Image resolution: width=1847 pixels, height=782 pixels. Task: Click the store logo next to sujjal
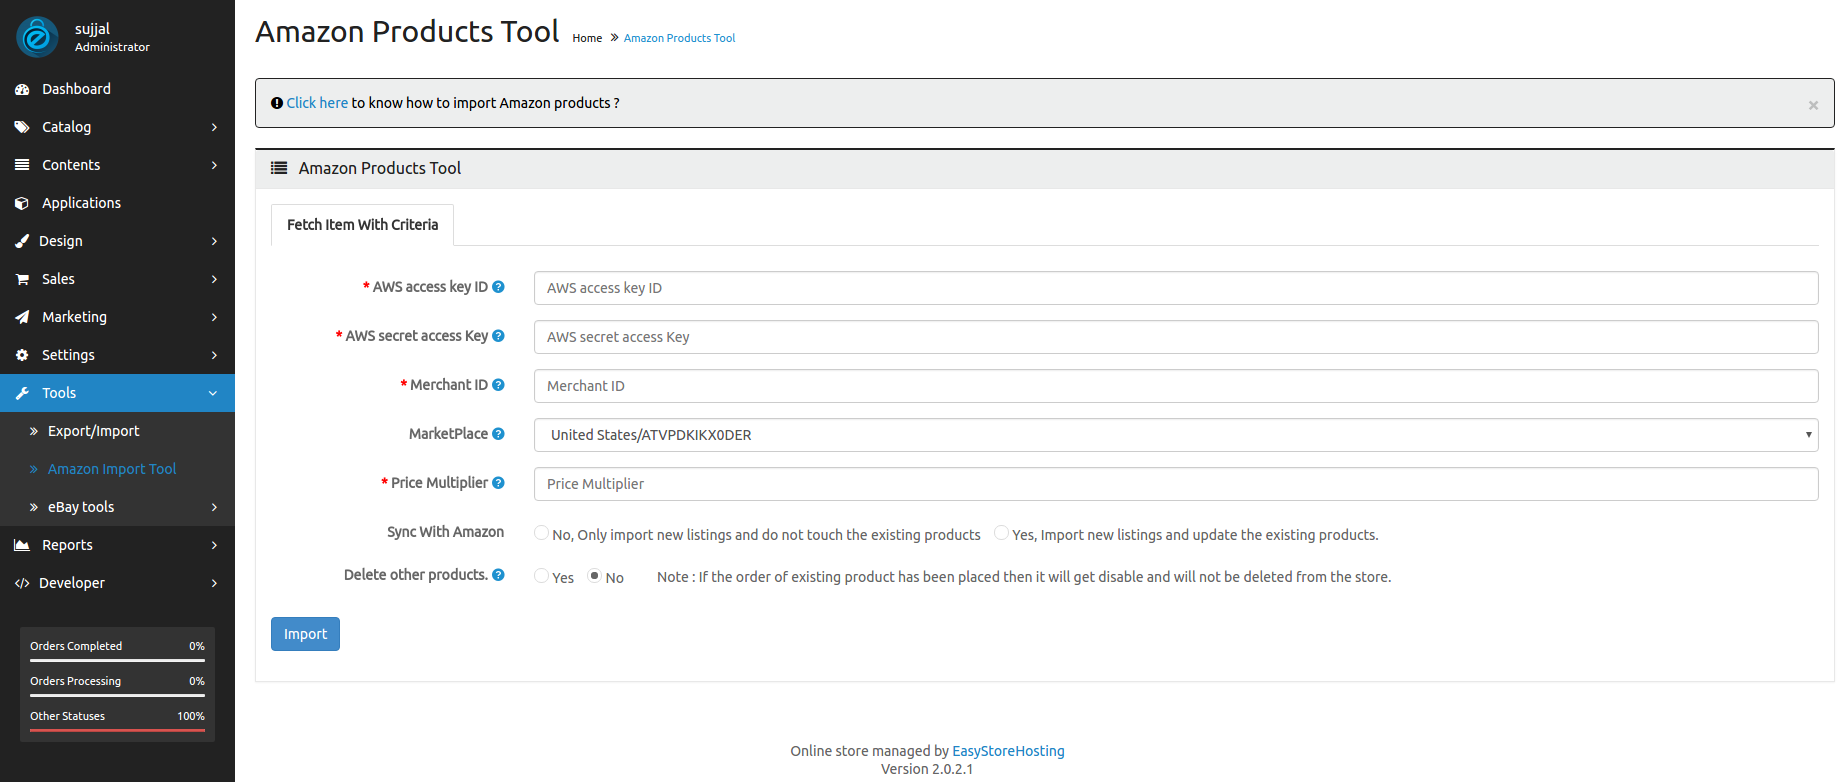37,37
